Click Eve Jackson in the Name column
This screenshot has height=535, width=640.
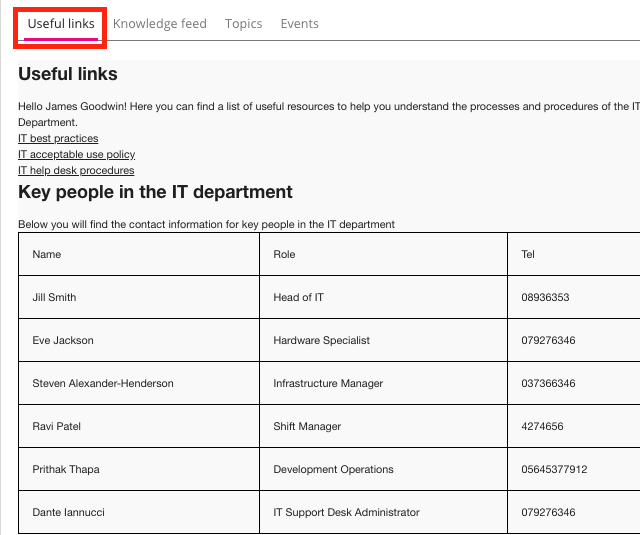(63, 340)
